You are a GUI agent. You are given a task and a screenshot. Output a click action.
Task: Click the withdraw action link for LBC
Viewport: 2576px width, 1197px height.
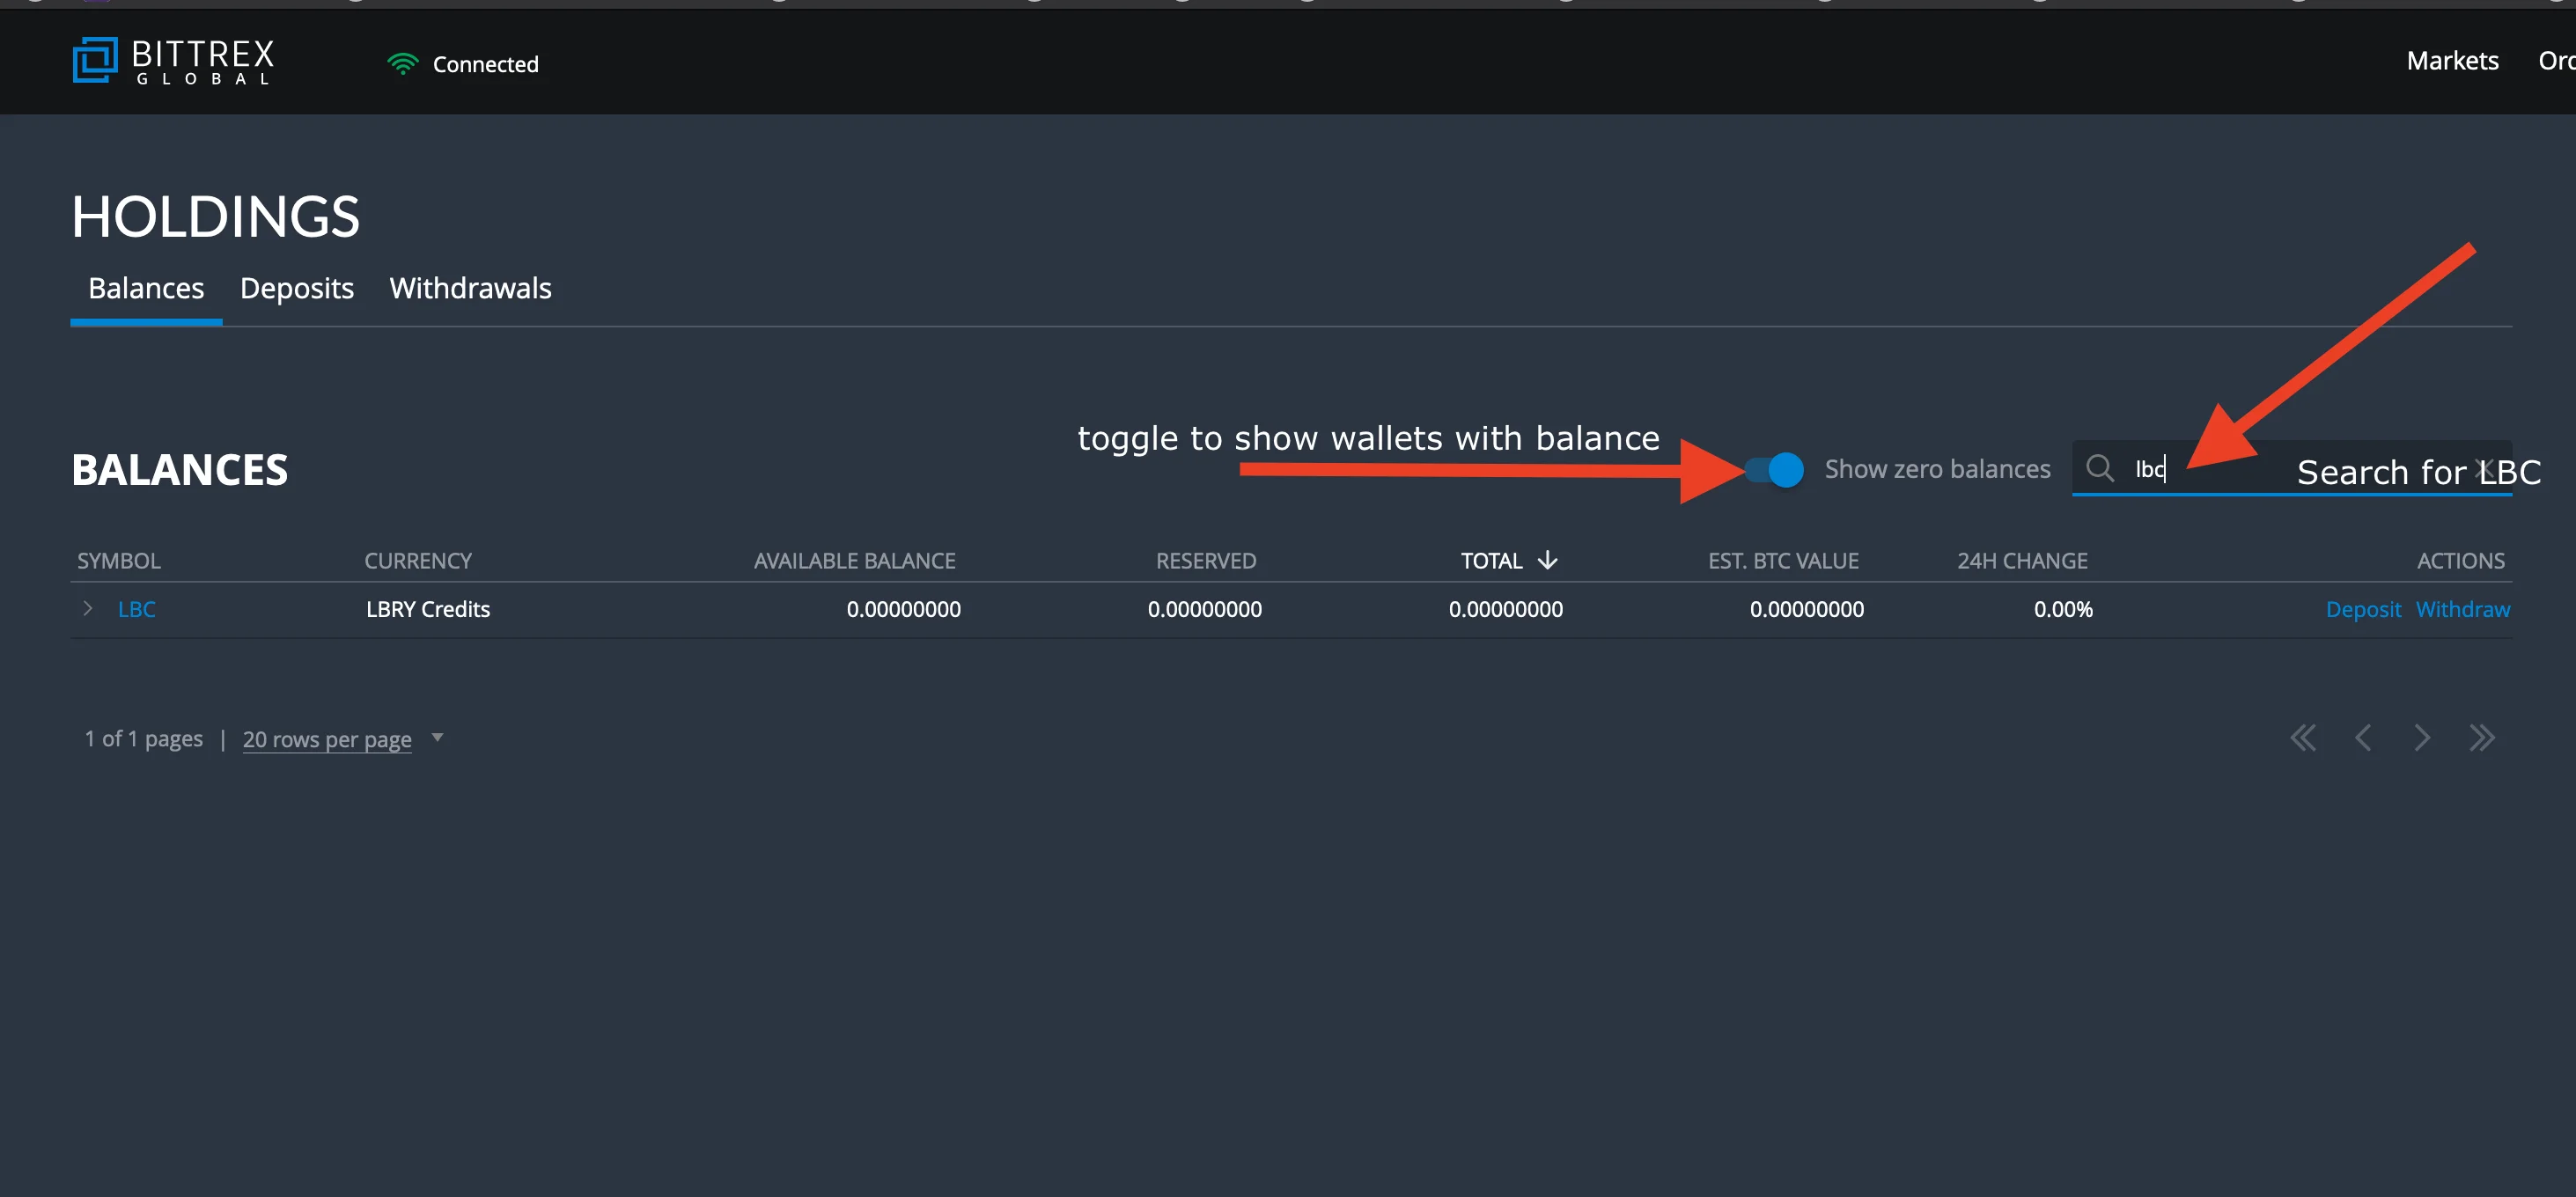[x=2464, y=609]
